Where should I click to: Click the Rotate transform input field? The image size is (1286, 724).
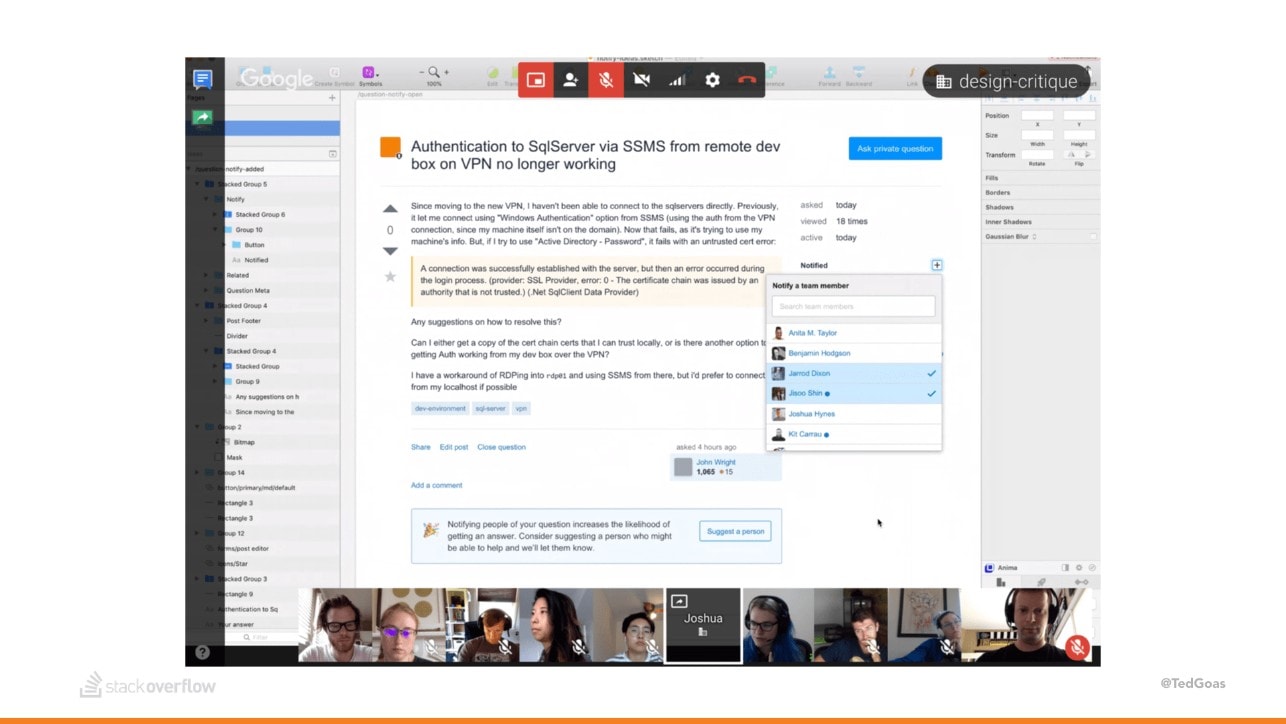click(x=1037, y=155)
